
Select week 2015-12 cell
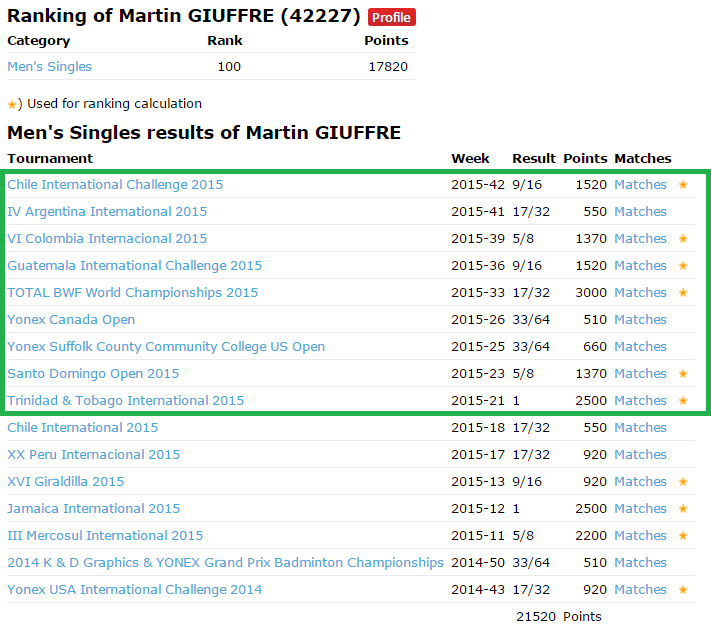478,508
